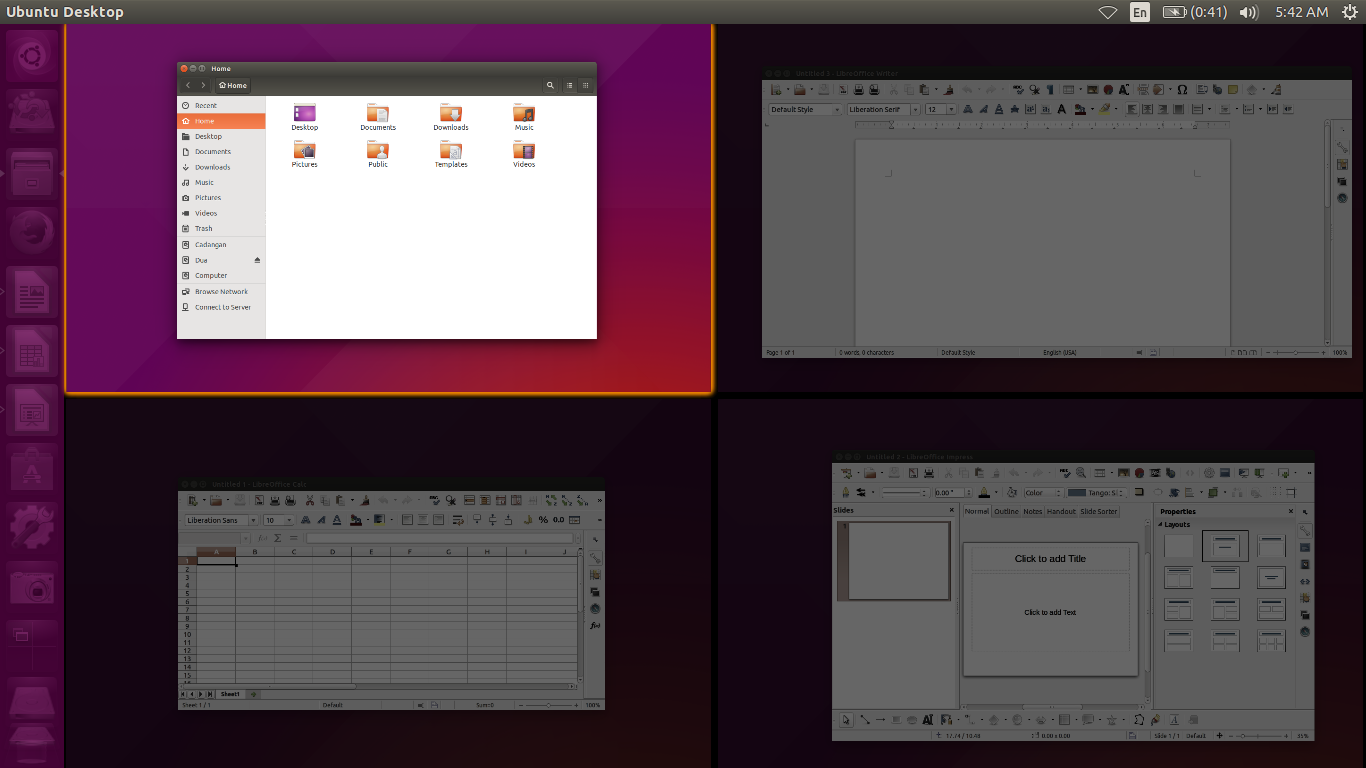Switch to Normal tab in Impress

tap(976, 511)
